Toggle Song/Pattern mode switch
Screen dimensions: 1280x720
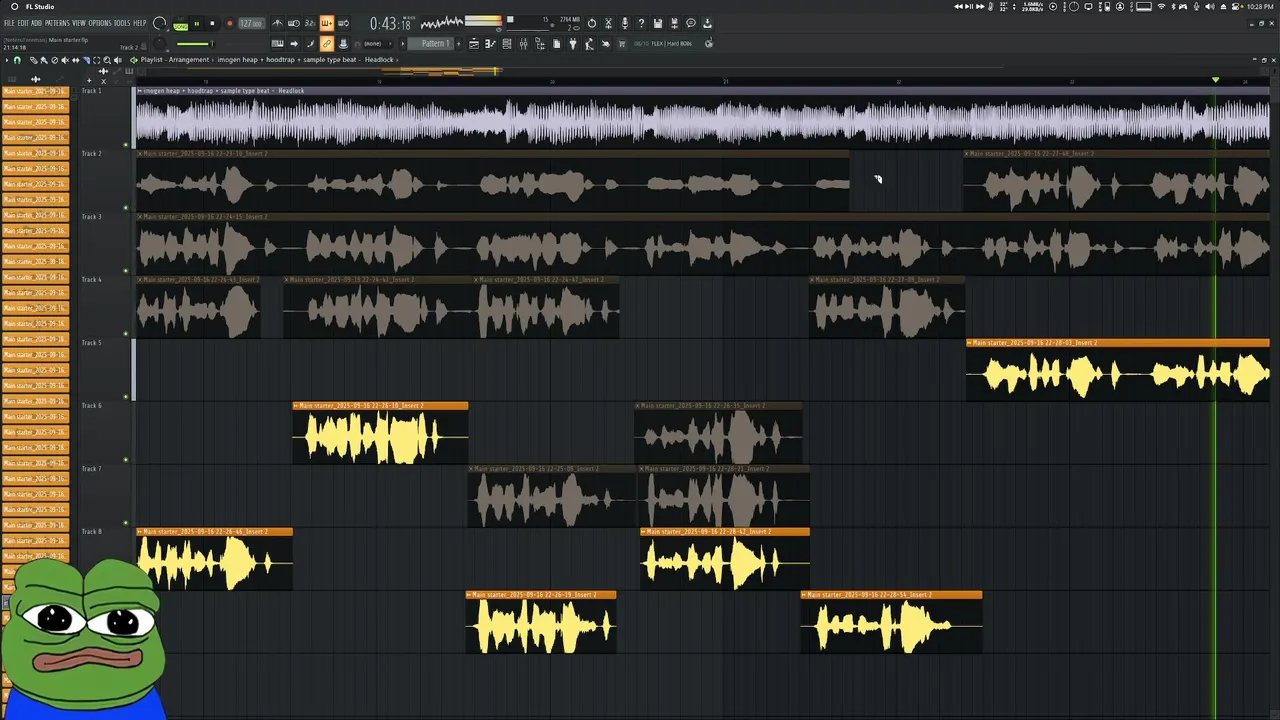click(180, 25)
